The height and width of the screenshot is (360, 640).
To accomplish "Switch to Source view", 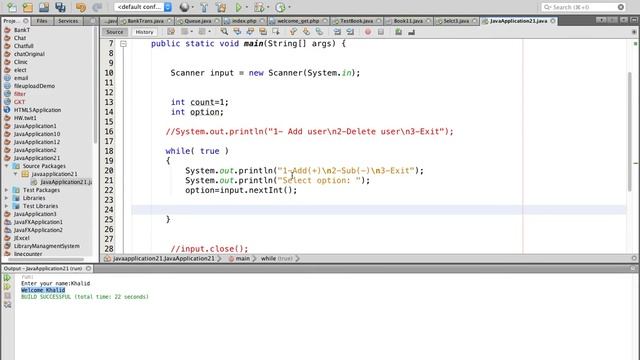I will pyautogui.click(x=115, y=32).
